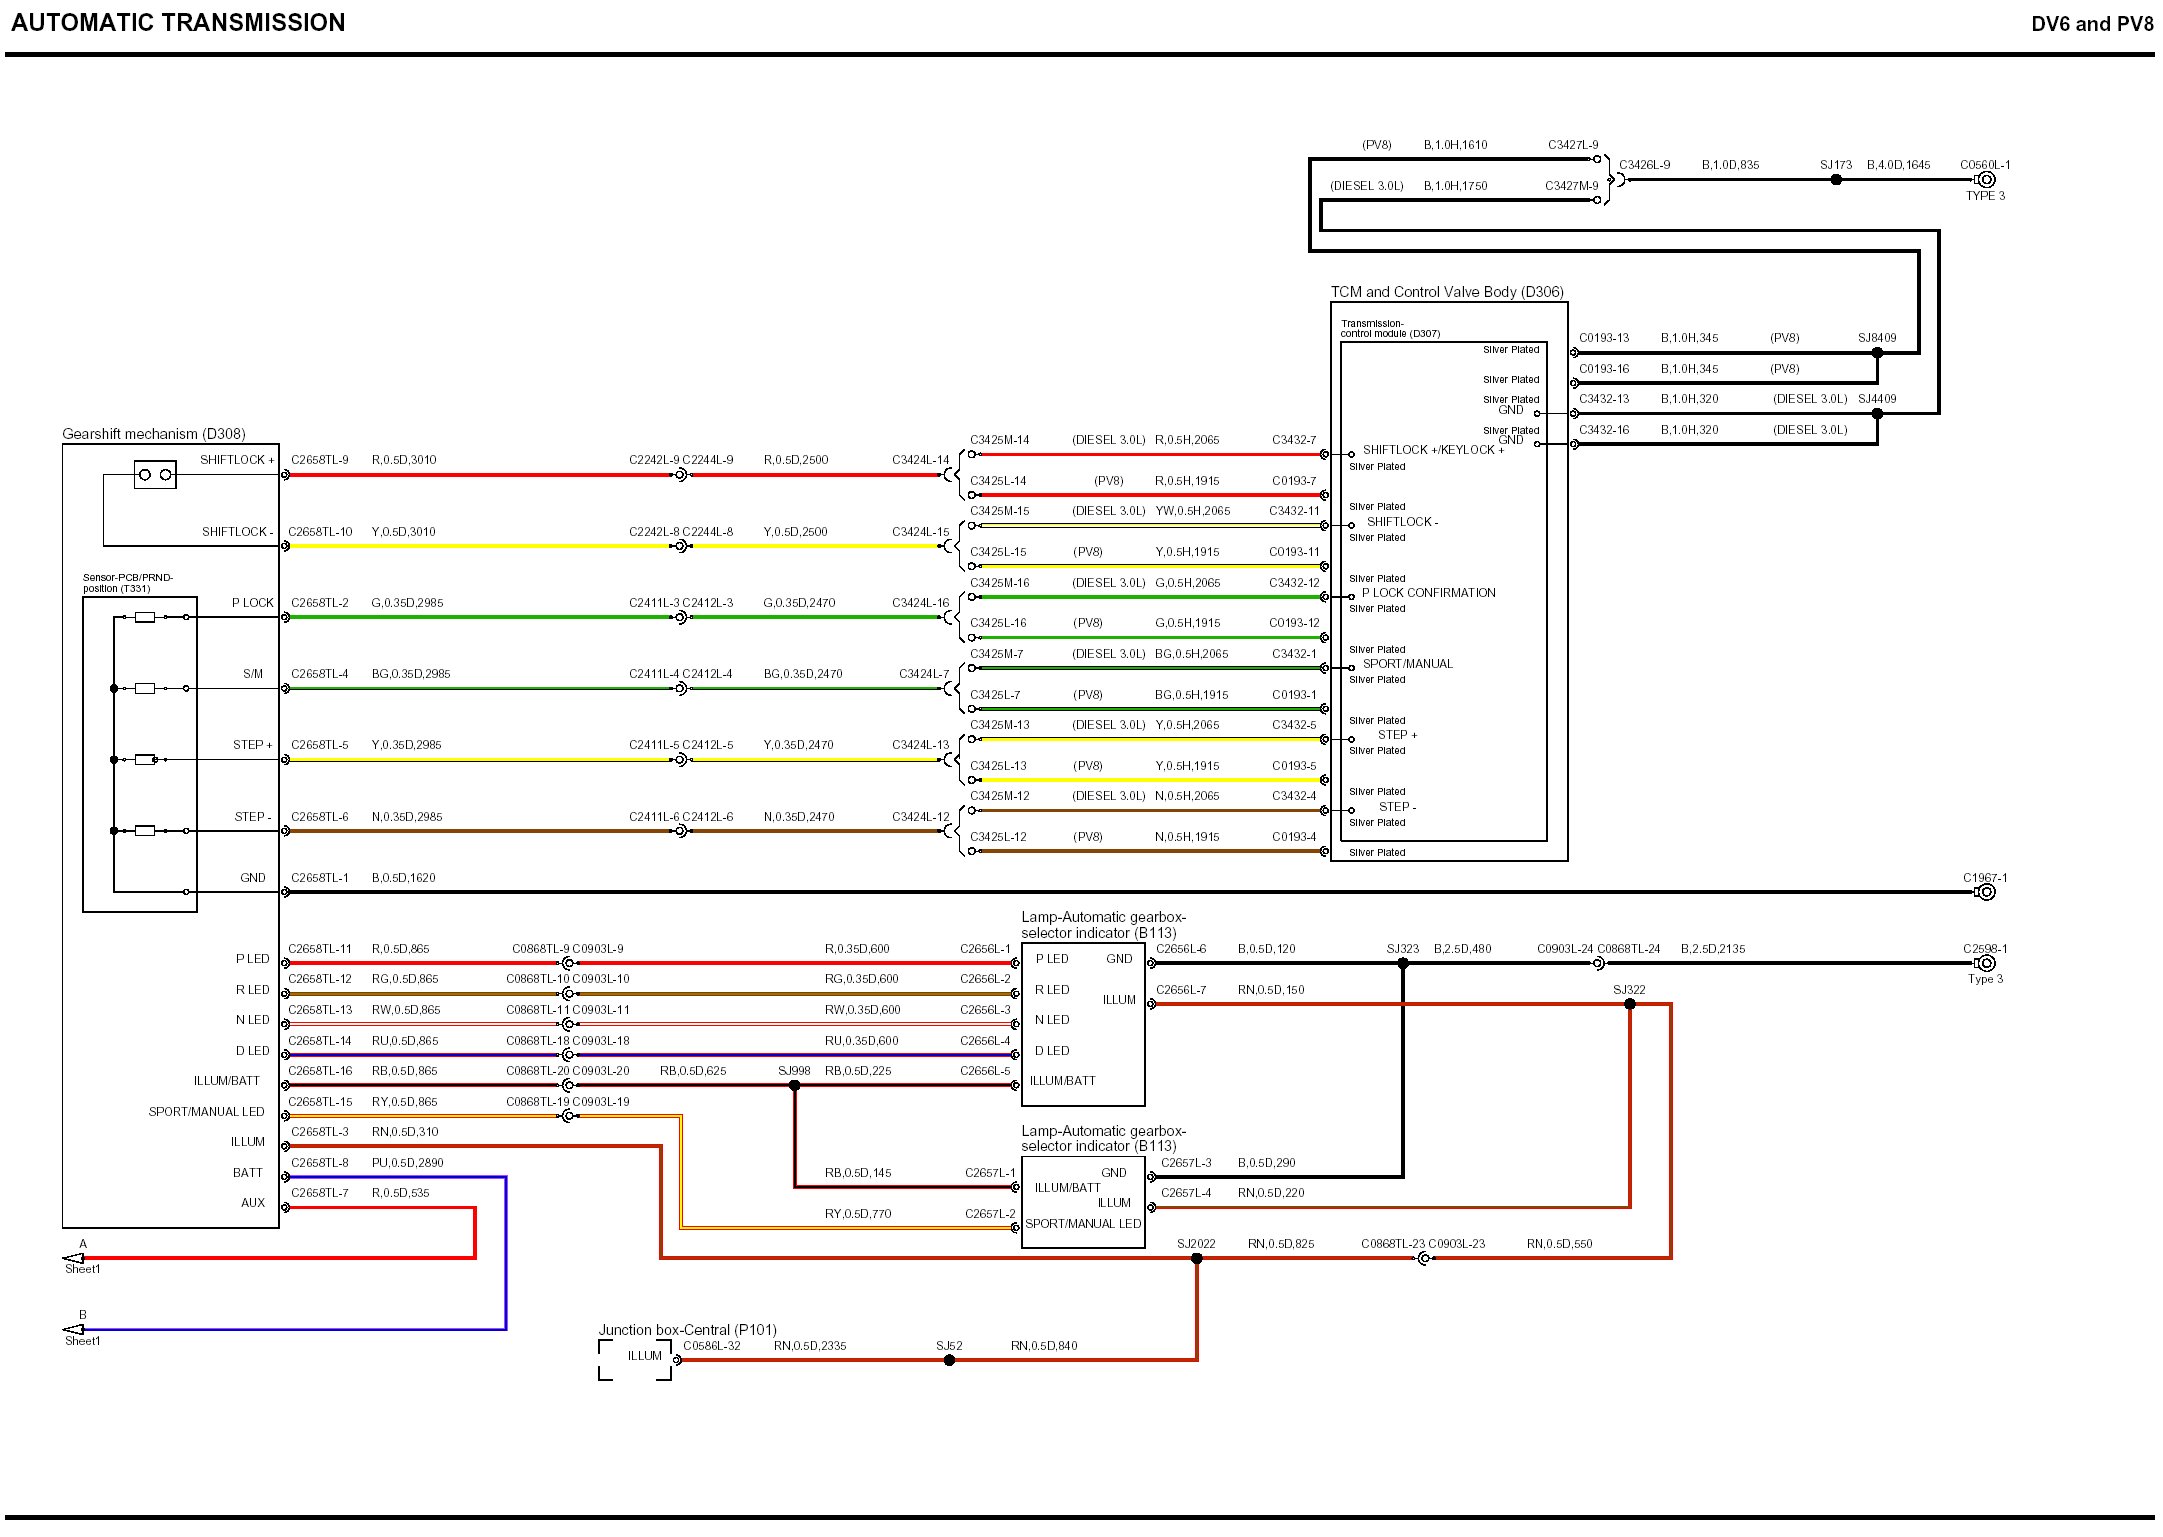Click wire label RB,0.5D,145
The width and height of the screenshot is (2163, 1537).
tap(858, 1173)
